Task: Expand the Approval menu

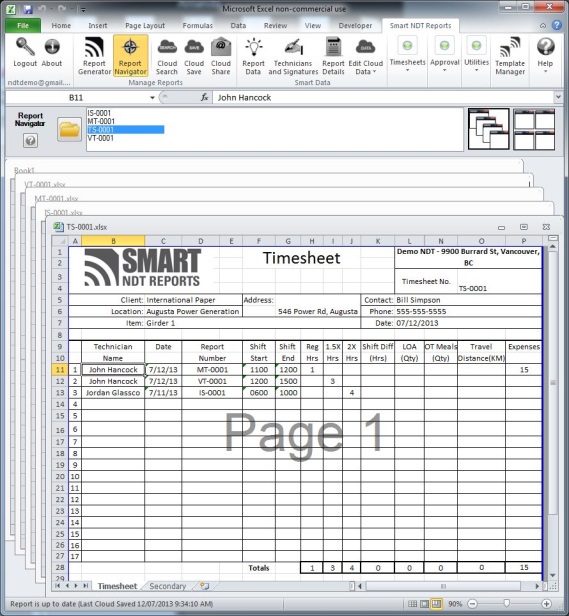Action: click(x=444, y=55)
